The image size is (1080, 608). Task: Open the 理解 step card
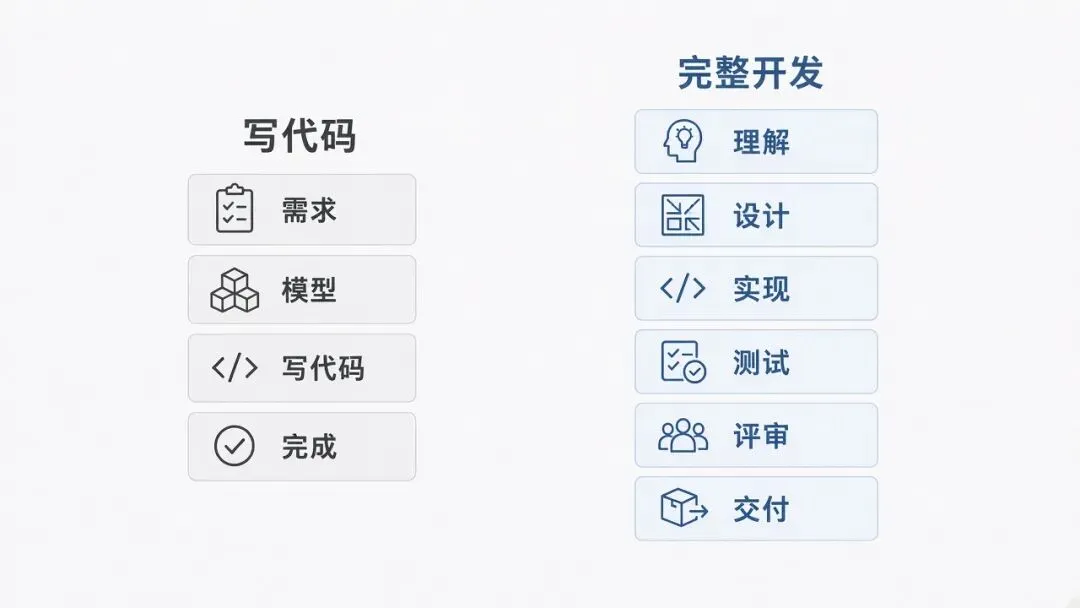[x=756, y=141]
